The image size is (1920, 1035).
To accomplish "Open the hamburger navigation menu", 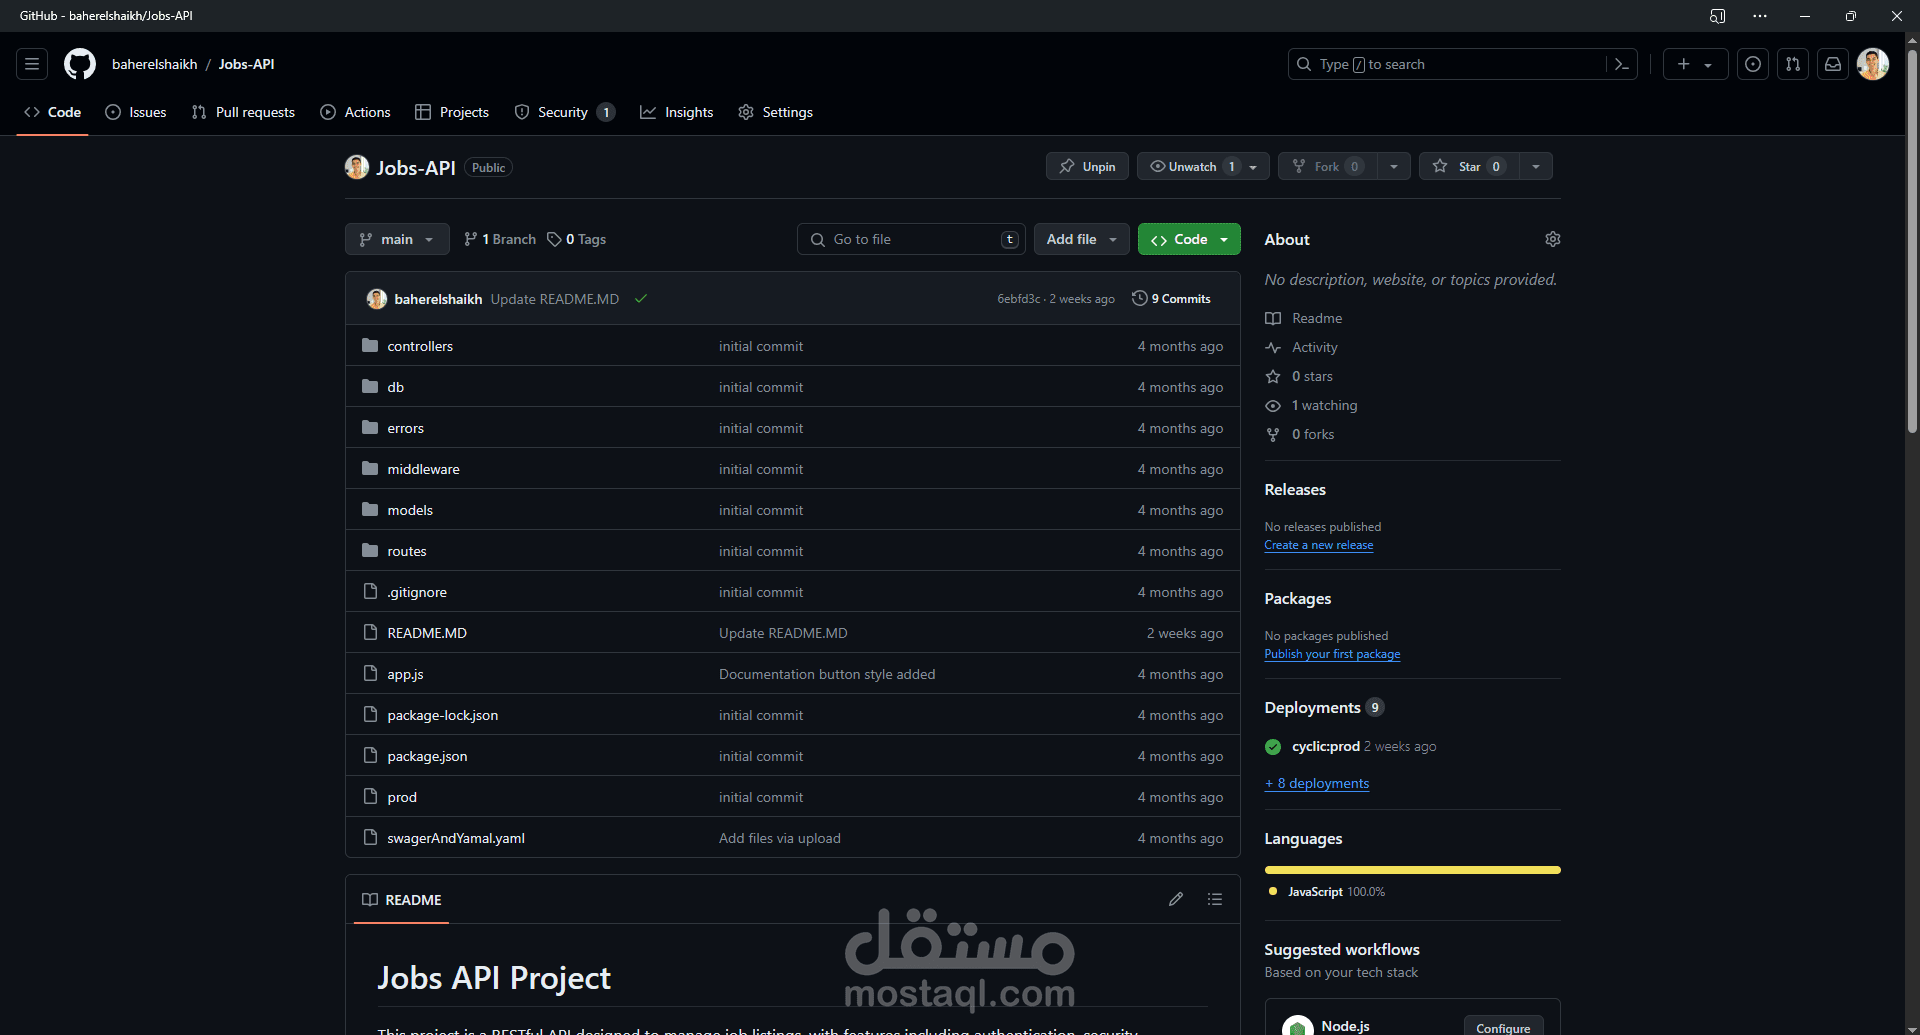I will [32, 64].
